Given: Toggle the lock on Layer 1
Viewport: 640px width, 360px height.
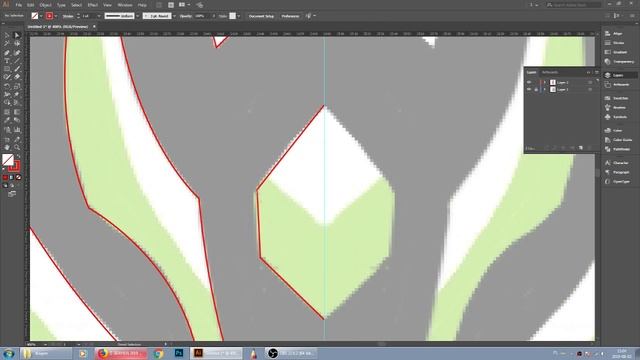Looking at the screenshot, I should pos(536,89).
